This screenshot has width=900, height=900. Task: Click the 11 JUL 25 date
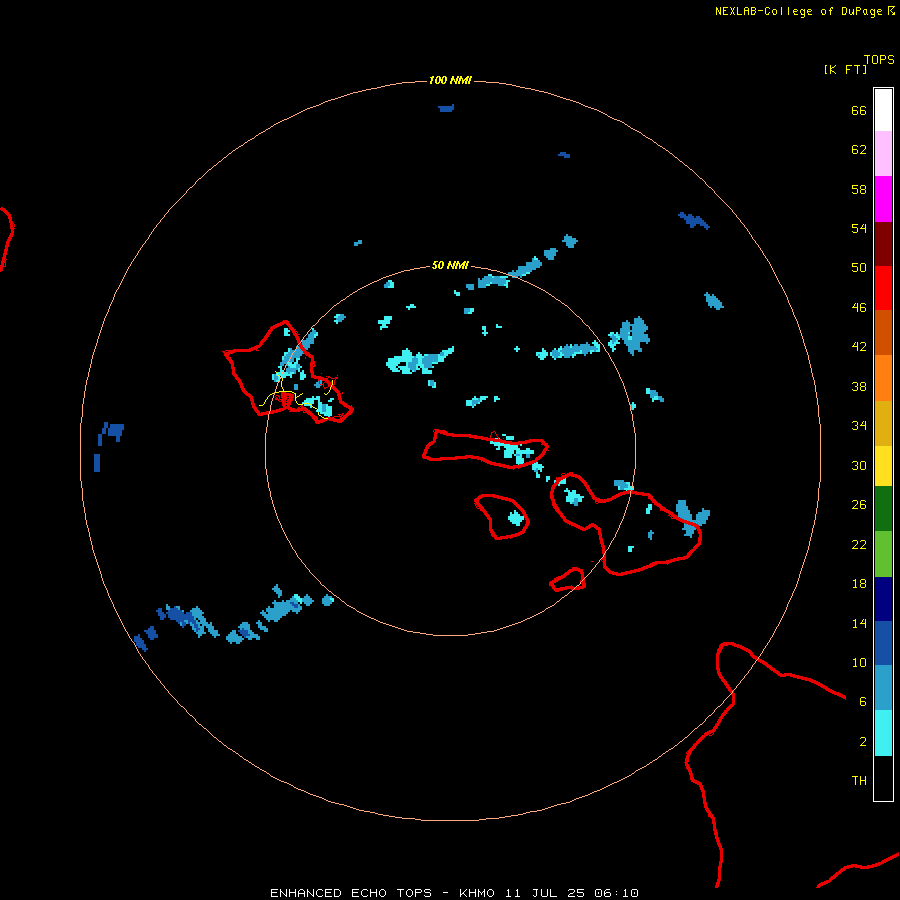545,893
